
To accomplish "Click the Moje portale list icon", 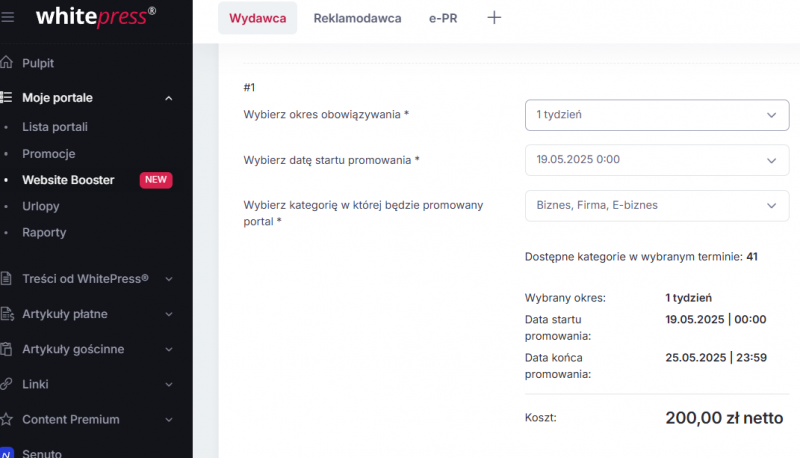I will [7, 98].
